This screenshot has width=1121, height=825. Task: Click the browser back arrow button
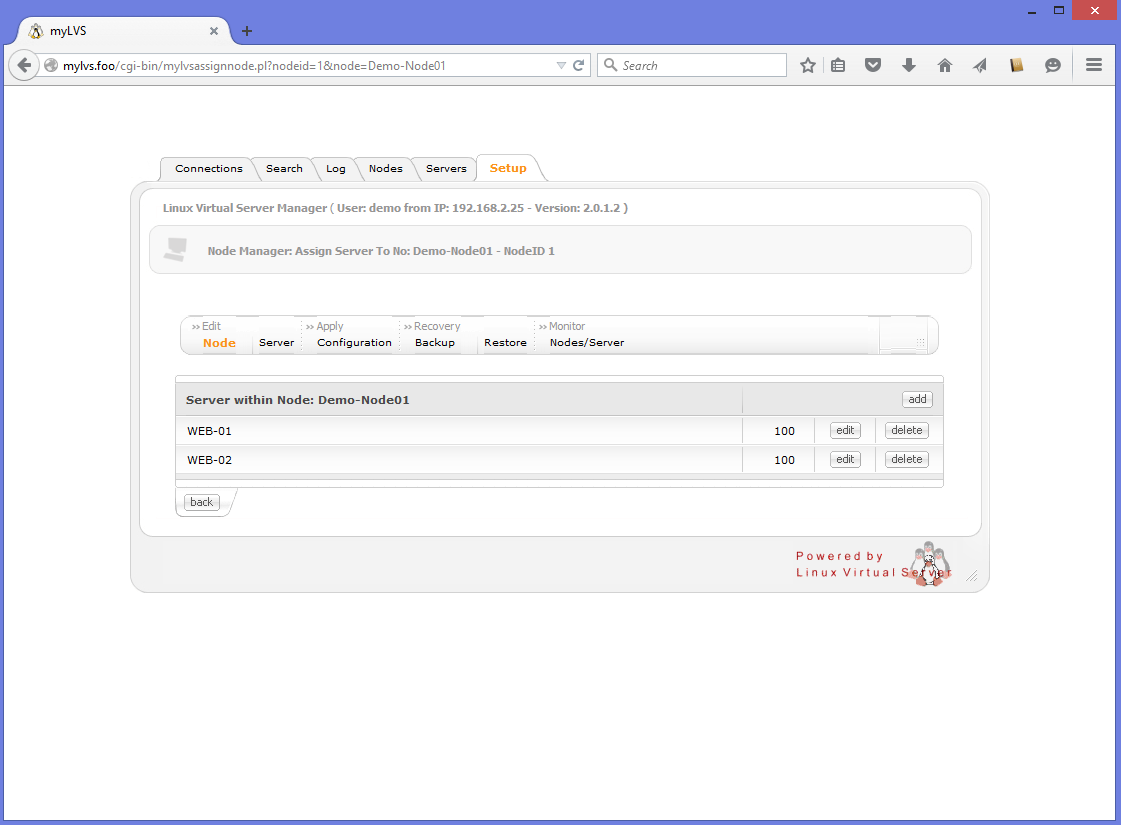click(x=24, y=65)
